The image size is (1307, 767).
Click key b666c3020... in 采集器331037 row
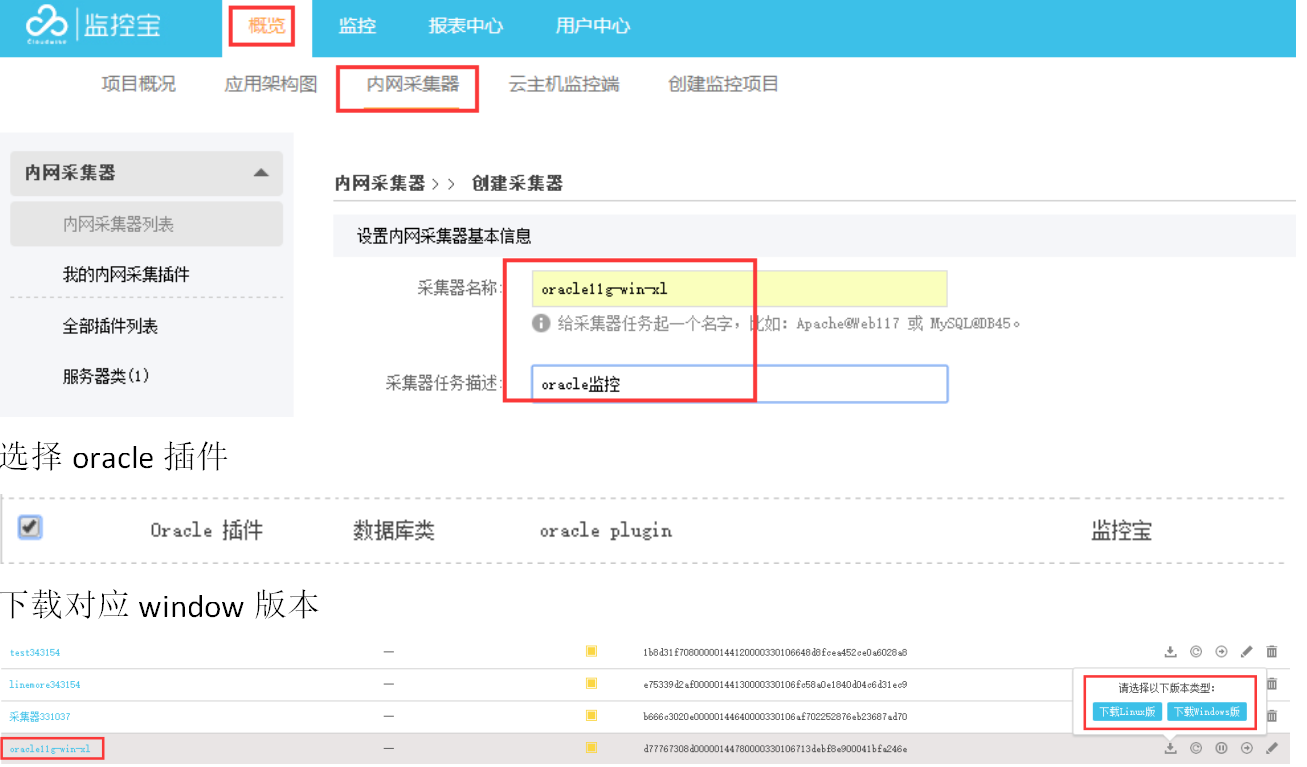pos(775,716)
